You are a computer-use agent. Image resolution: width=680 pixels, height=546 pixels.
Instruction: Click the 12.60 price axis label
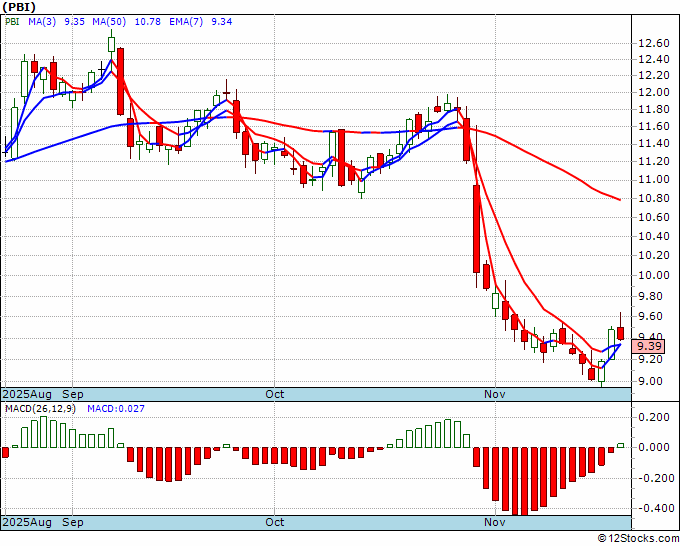654,43
